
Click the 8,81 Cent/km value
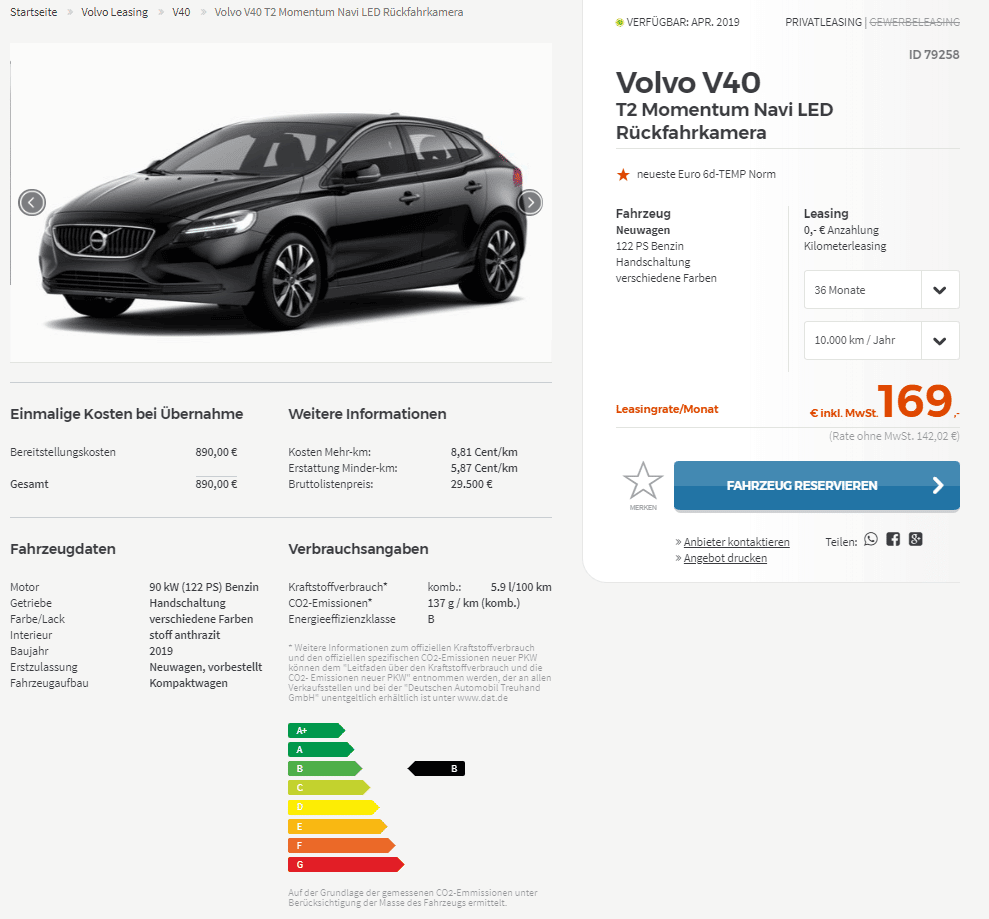click(x=484, y=452)
